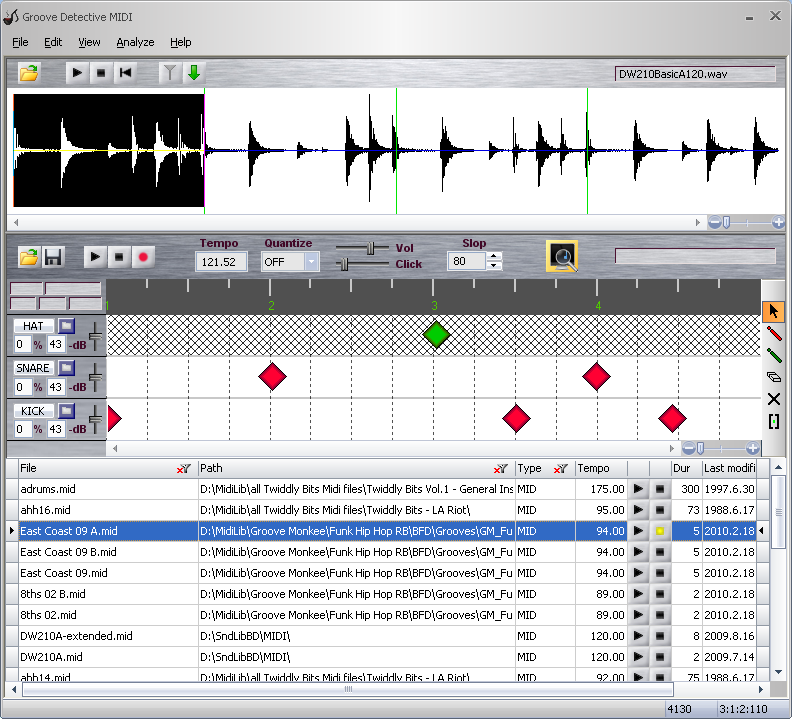Open the Edit menu
The height and width of the screenshot is (719, 792).
(x=53, y=42)
